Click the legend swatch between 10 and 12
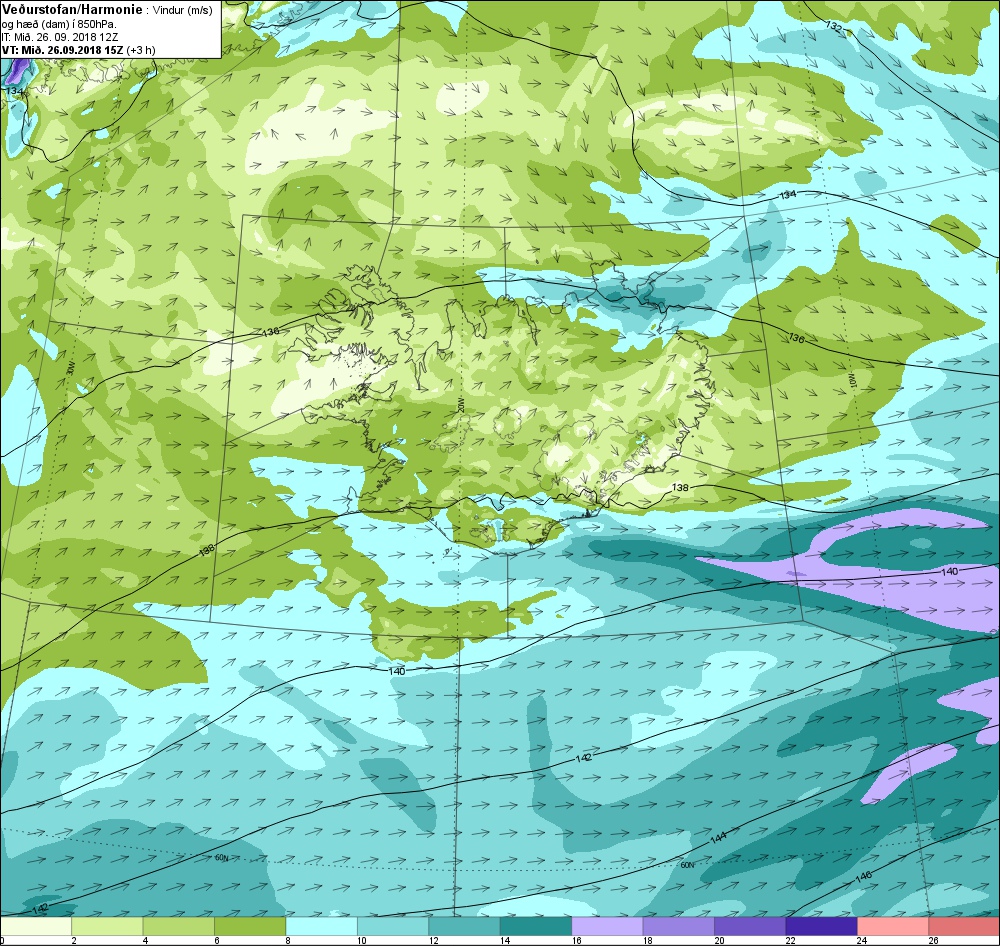 point(393,926)
